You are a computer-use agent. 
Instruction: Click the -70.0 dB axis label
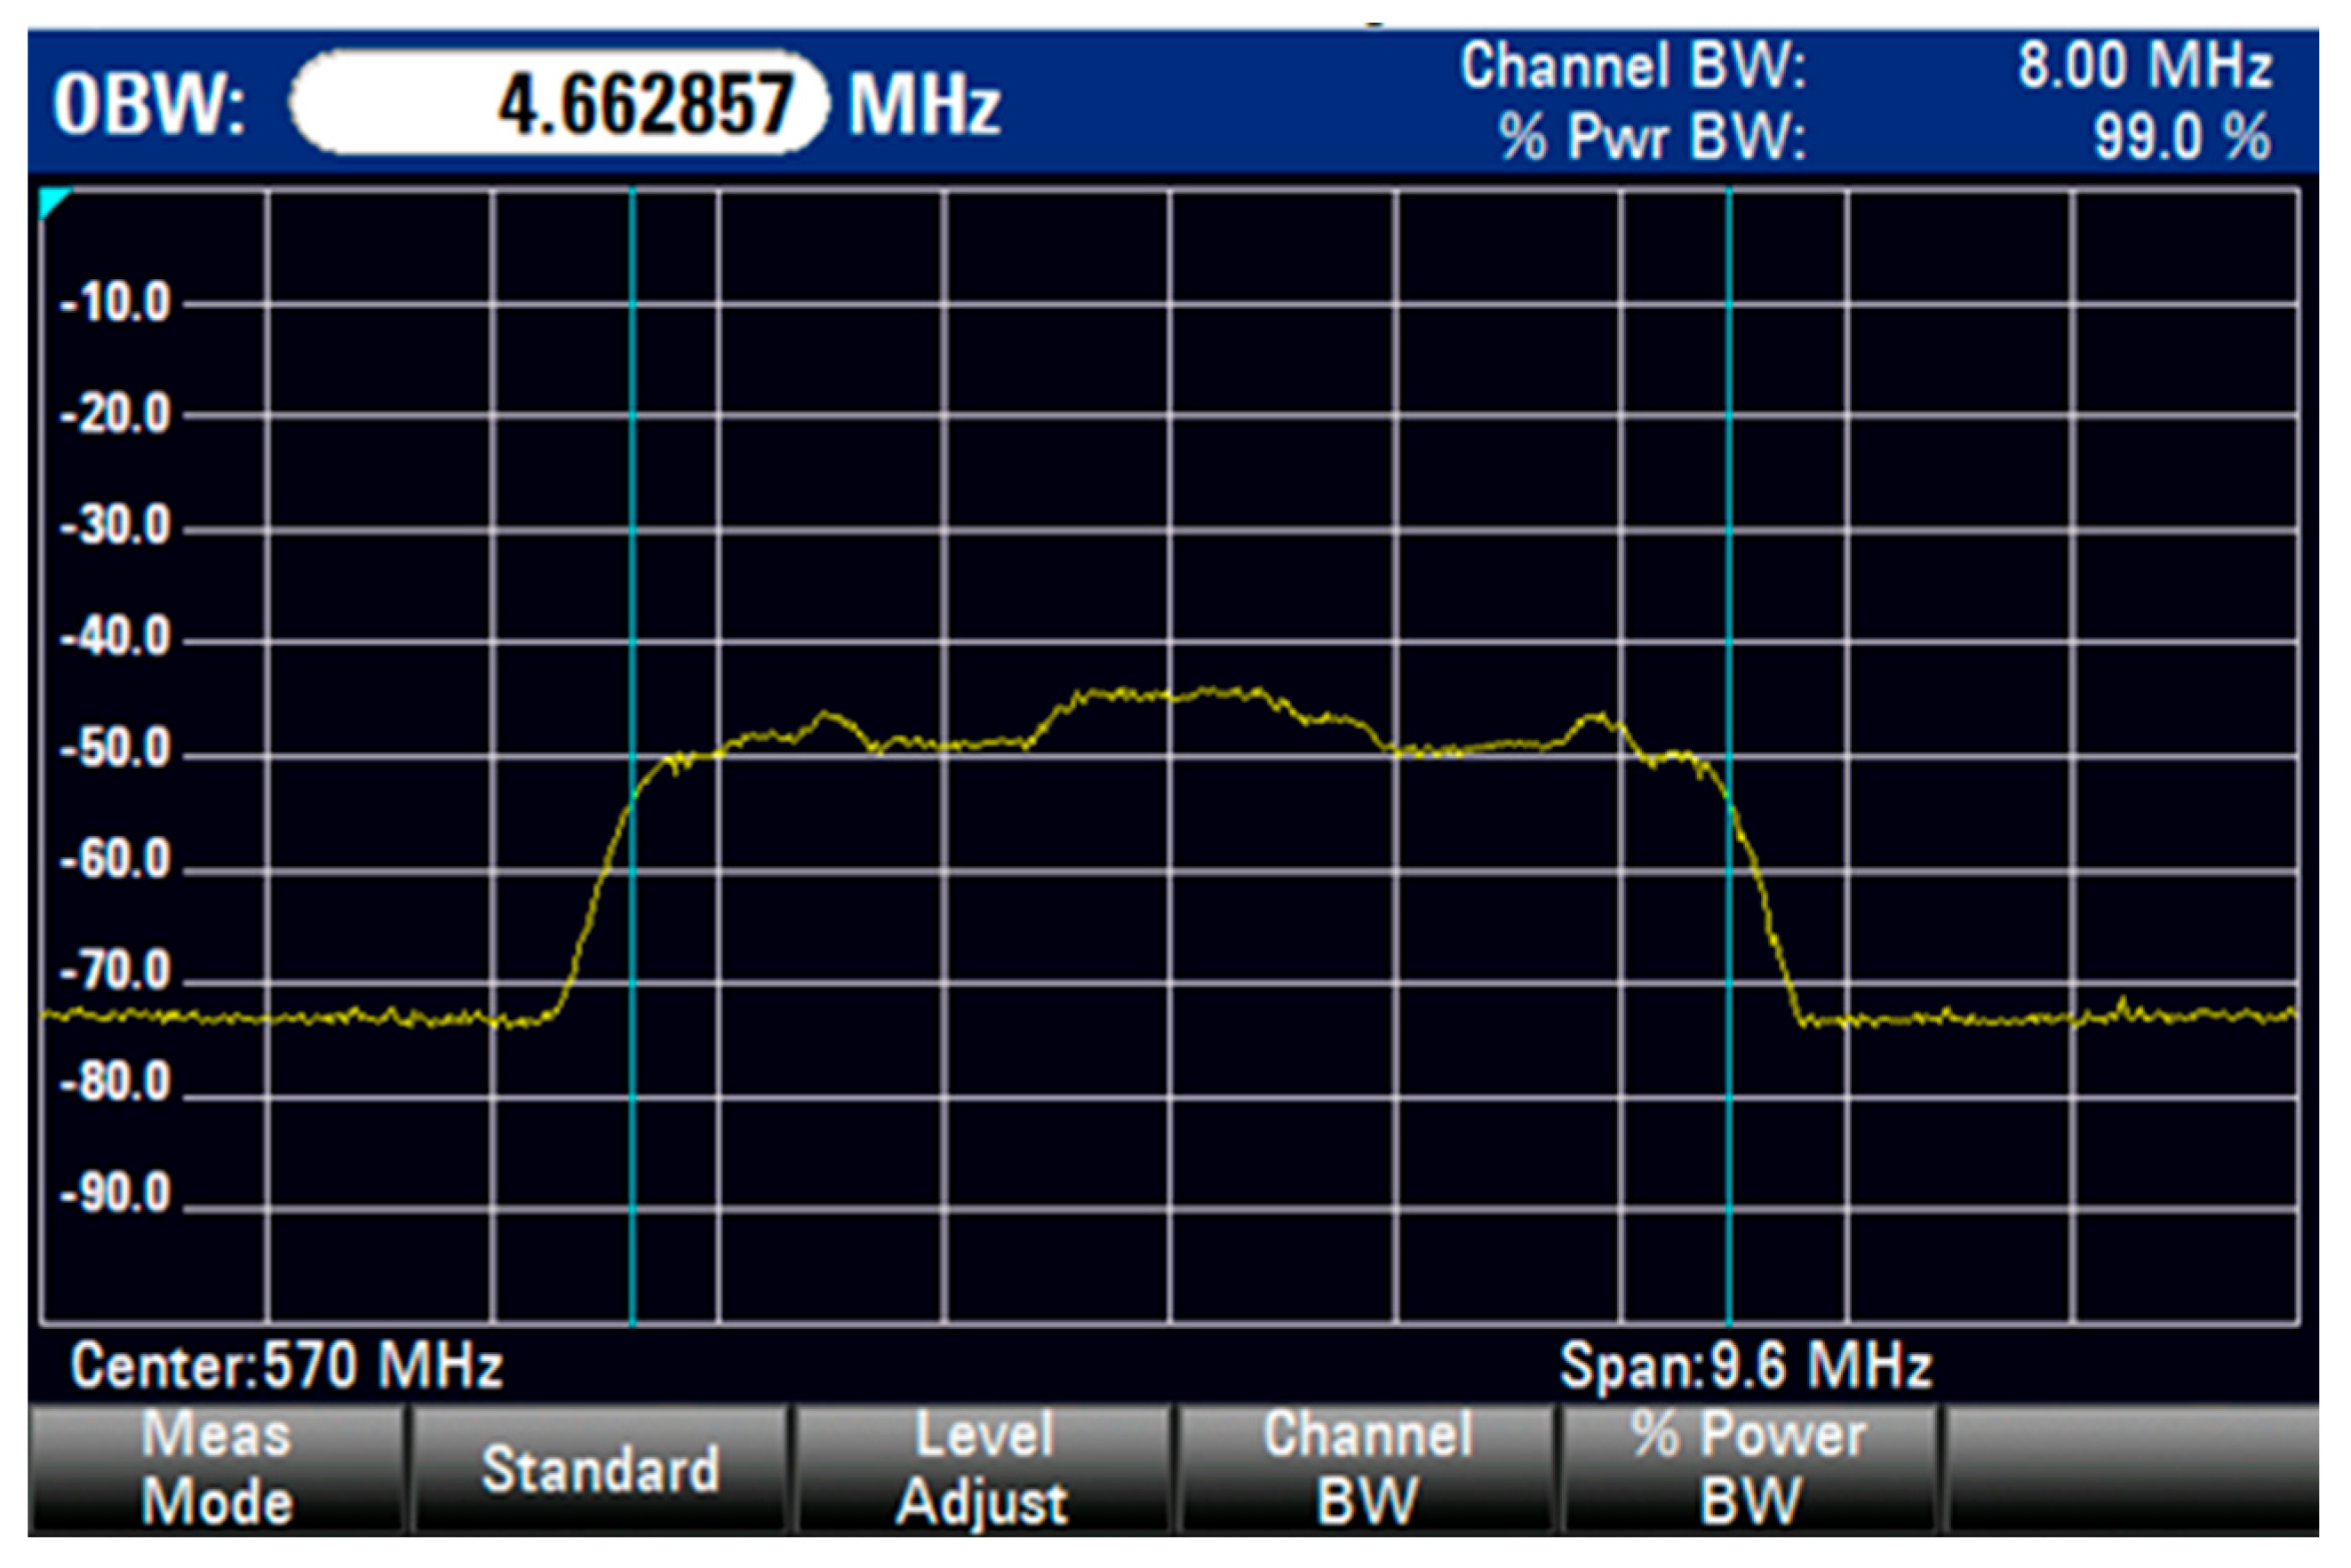[x=116, y=972]
